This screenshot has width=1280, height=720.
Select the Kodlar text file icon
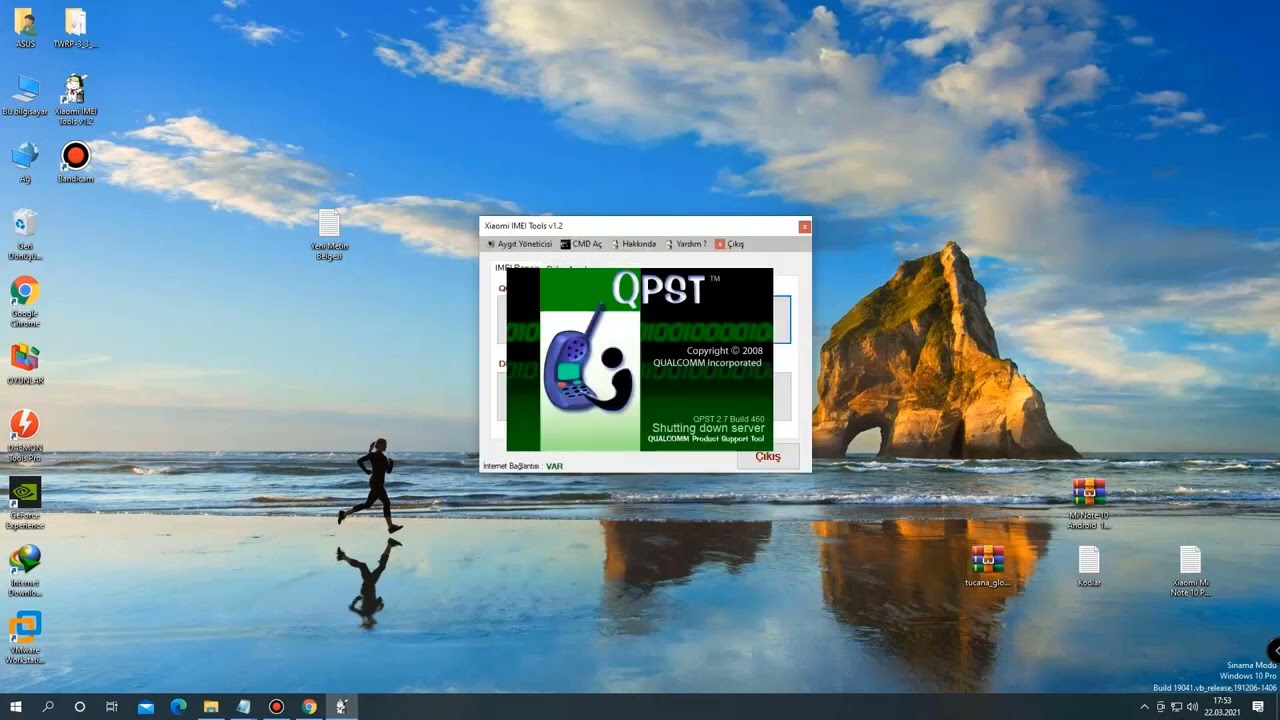(1089, 565)
